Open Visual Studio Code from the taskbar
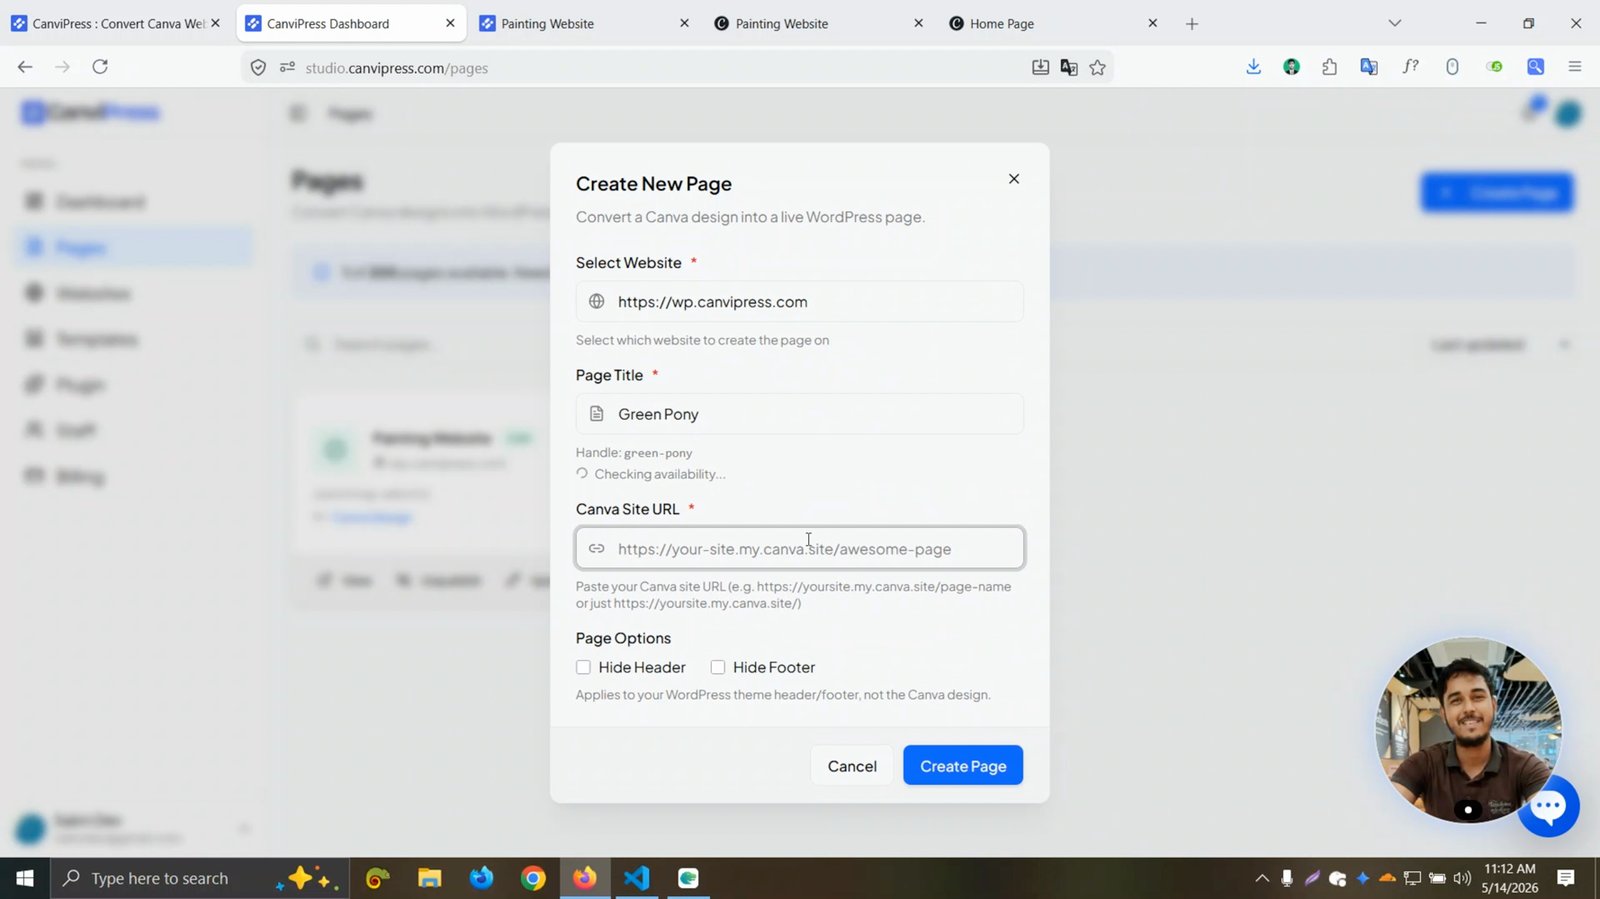This screenshot has height=899, width=1600. pos(637,878)
